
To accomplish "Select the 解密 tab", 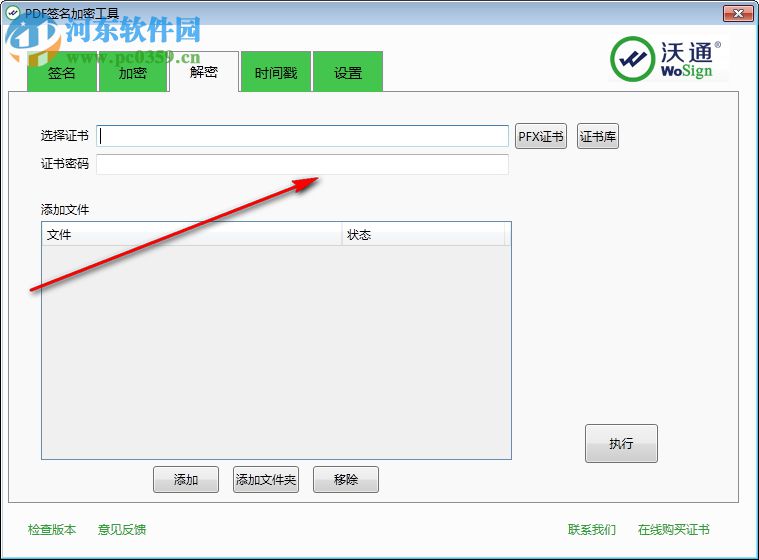I will point(204,72).
